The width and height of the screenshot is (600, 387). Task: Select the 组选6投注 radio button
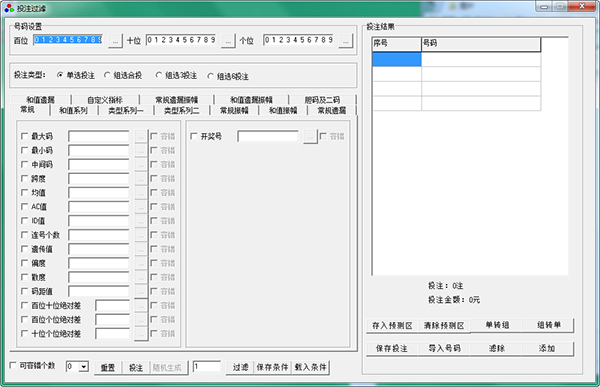tap(210, 76)
